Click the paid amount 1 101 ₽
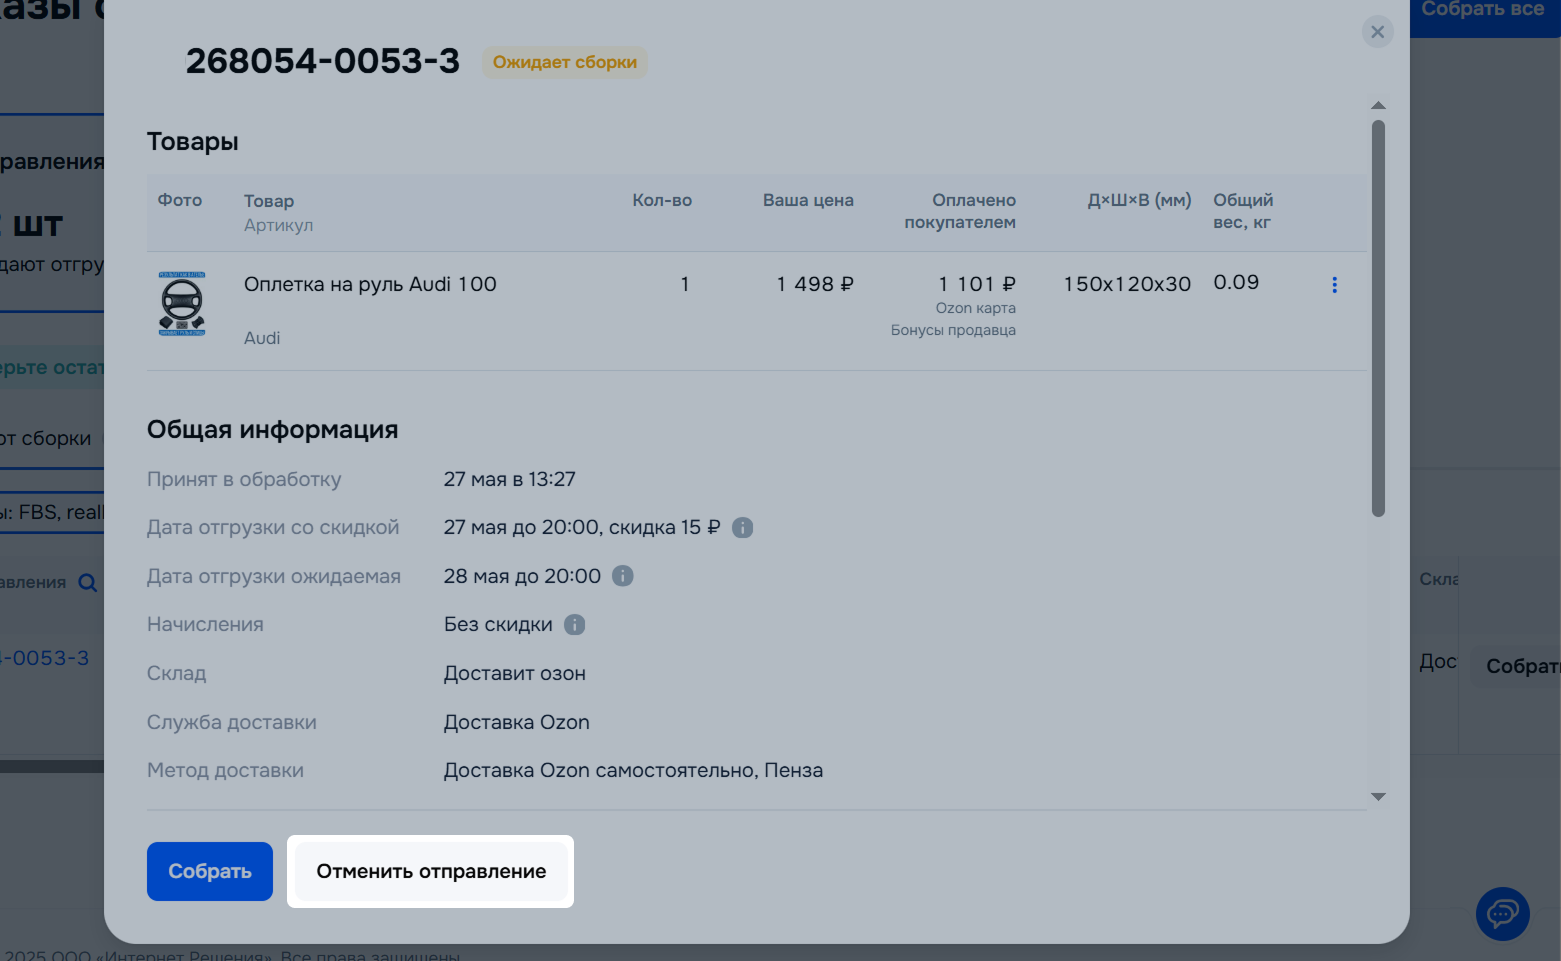Image resolution: width=1561 pixels, height=961 pixels. [x=977, y=284]
